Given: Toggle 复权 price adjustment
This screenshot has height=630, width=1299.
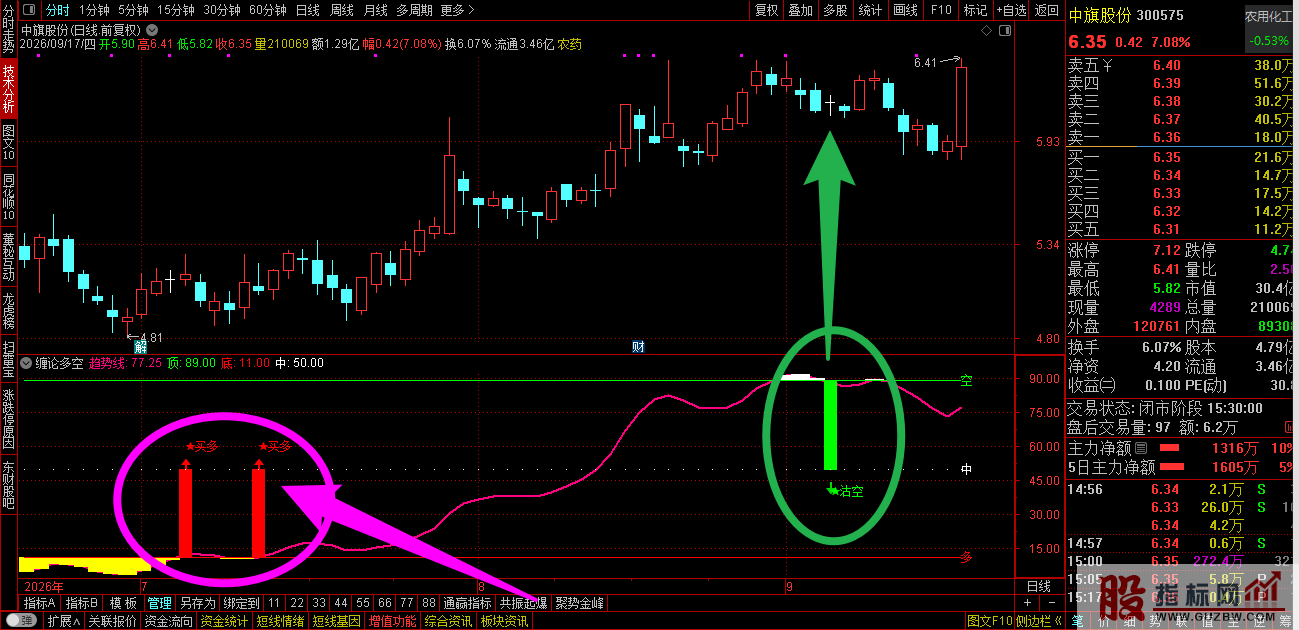Looking at the screenshot, I should (x=766, y=10).
